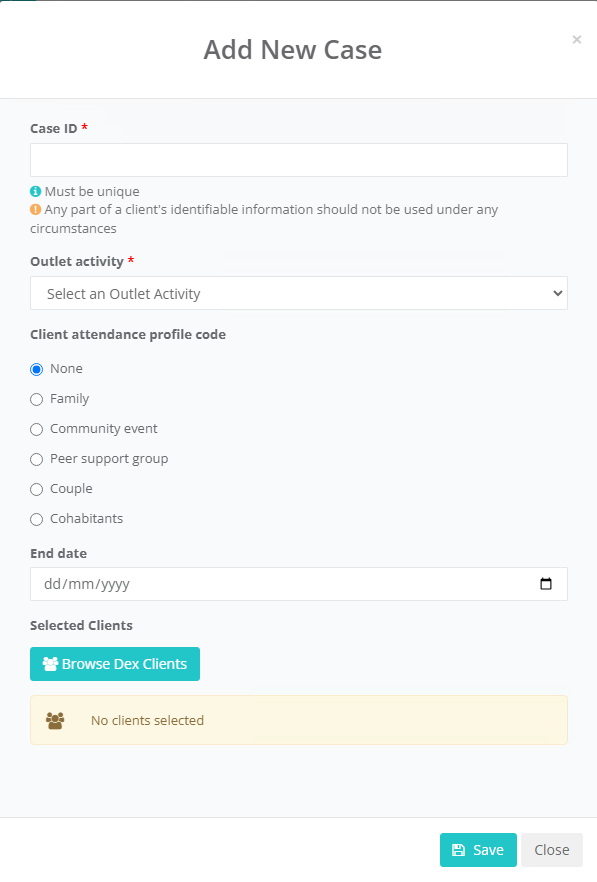Pick the Peer support group option

pyautogui.click(x=37, y=459)
